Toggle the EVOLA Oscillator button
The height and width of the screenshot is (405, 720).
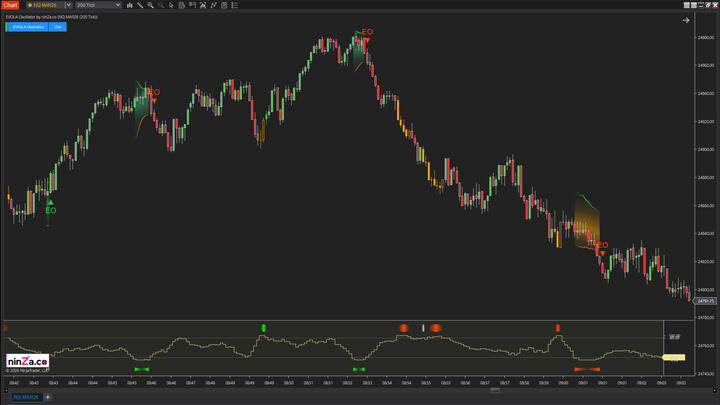point(26,27)
